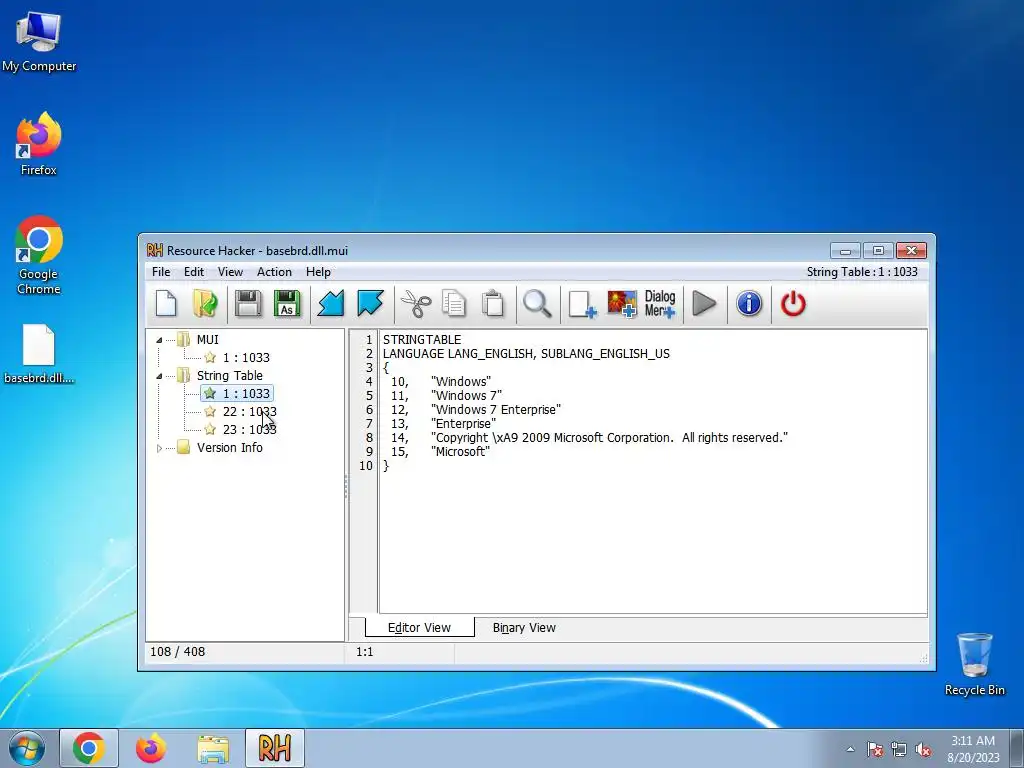Click the panel splitter grip dots
1024x768 pixels.
point(346,486)
